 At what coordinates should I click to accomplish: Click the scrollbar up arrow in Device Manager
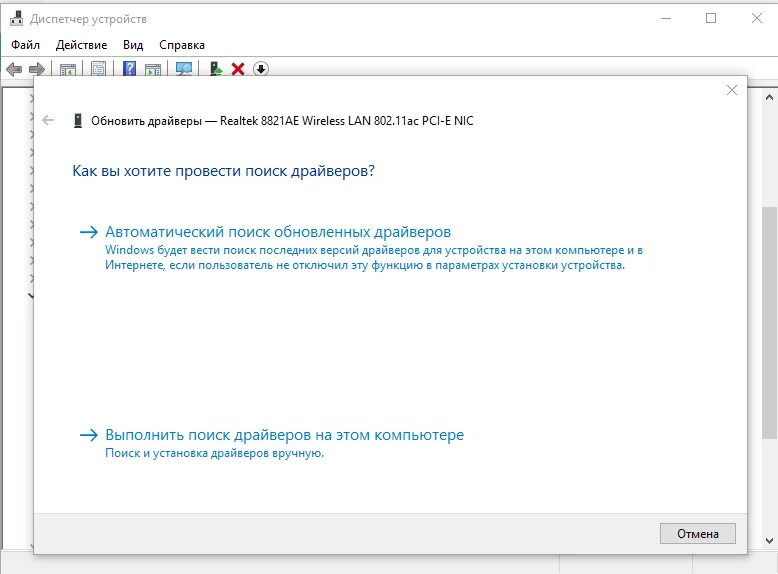click(x=769, y=97)
